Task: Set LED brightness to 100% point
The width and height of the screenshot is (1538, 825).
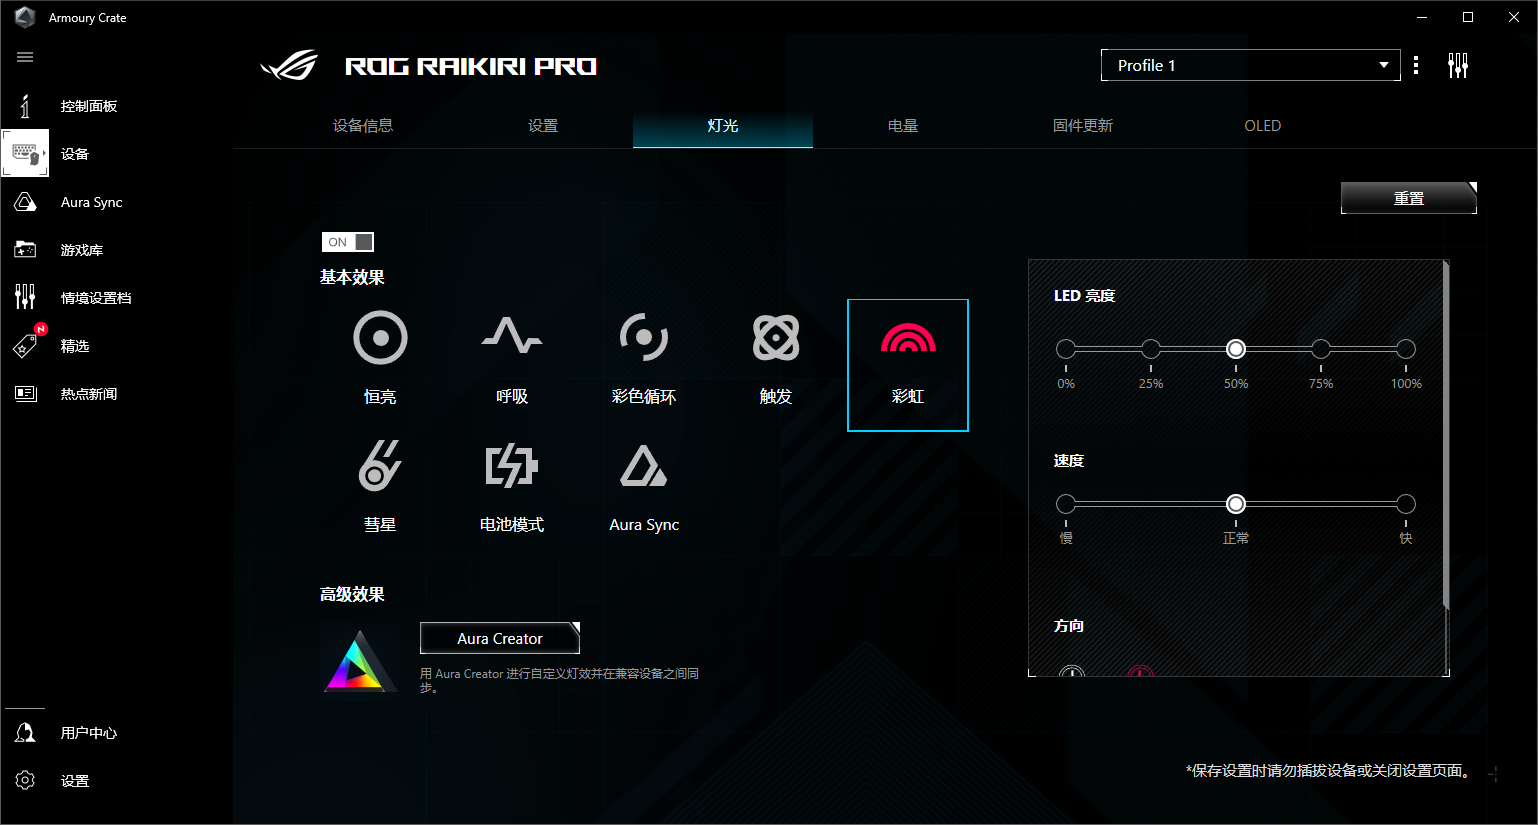Action: (1405, 349)
